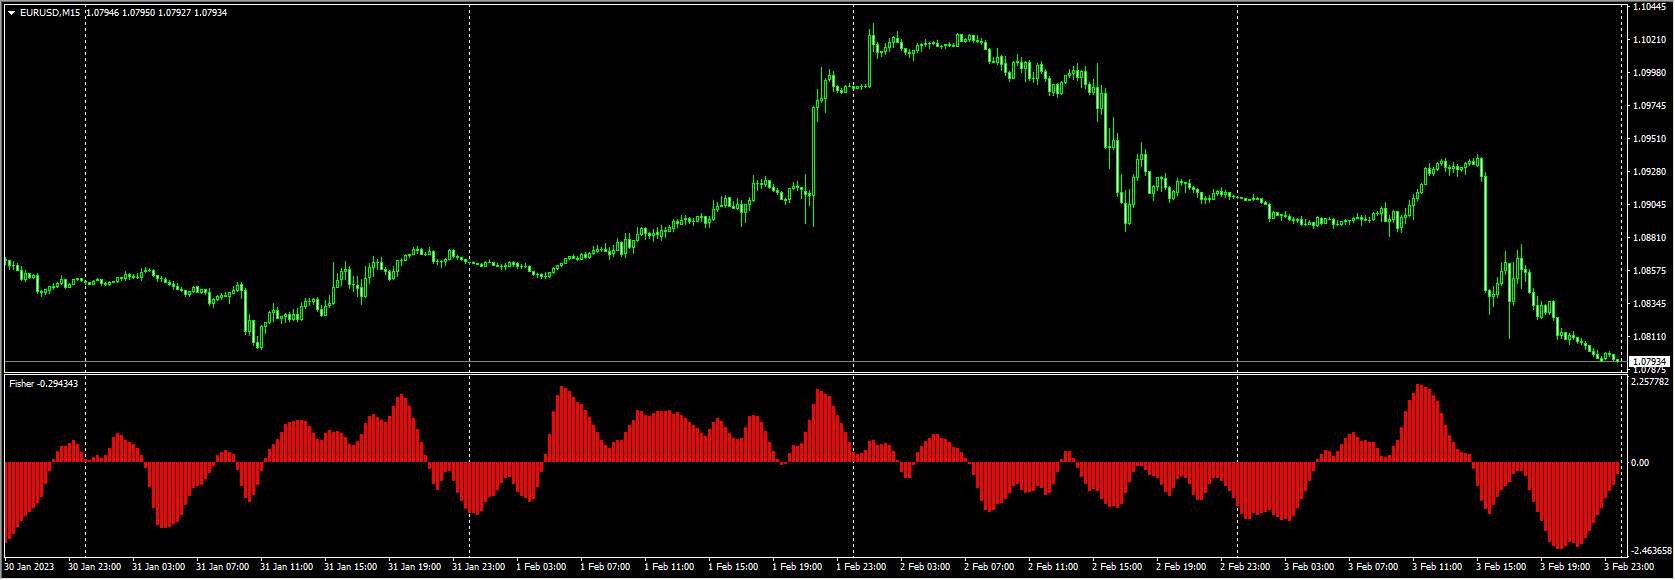Click the 1 Feb 19:00 time label

tap(797, 567)
